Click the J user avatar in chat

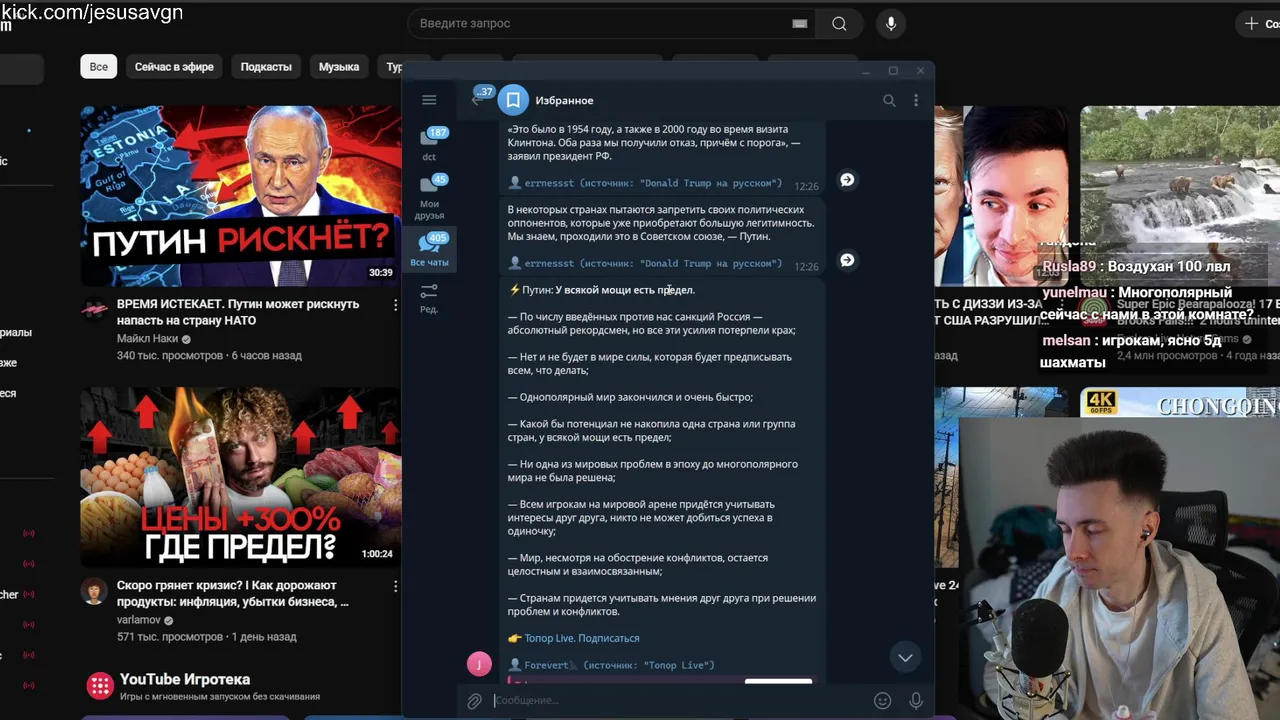tap(479, 663)
